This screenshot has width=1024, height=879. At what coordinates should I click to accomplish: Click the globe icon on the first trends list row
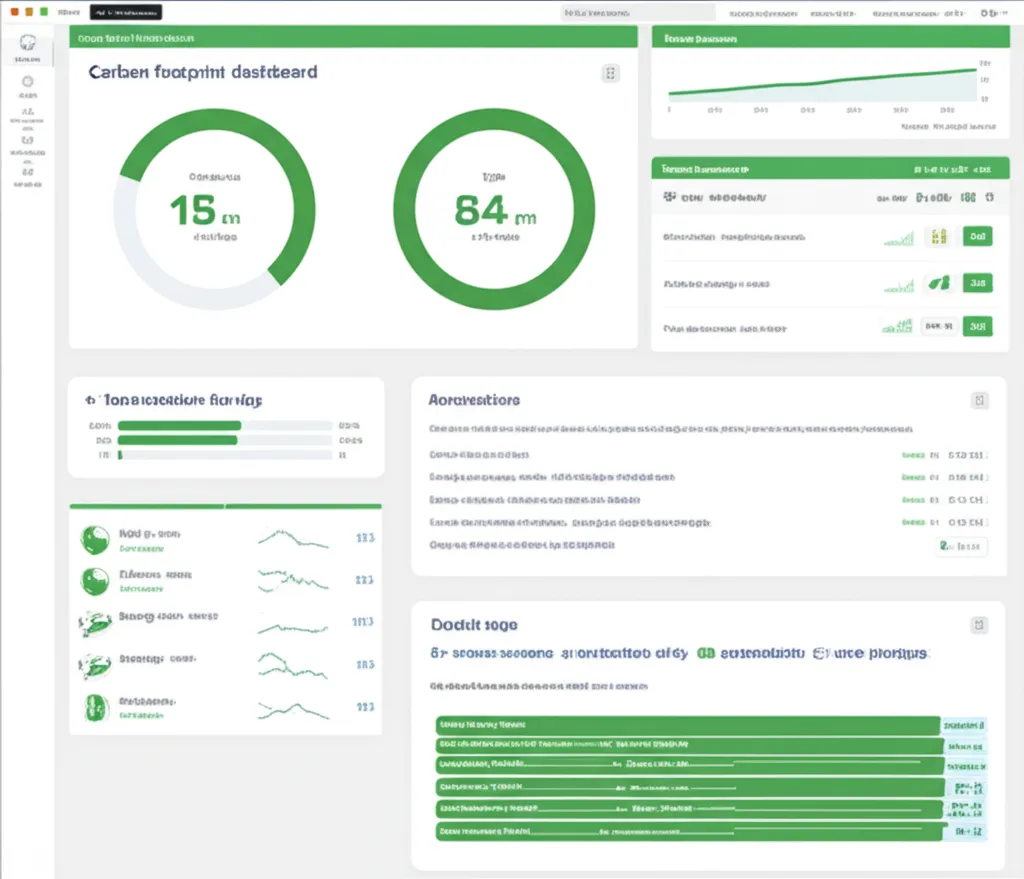95,538
